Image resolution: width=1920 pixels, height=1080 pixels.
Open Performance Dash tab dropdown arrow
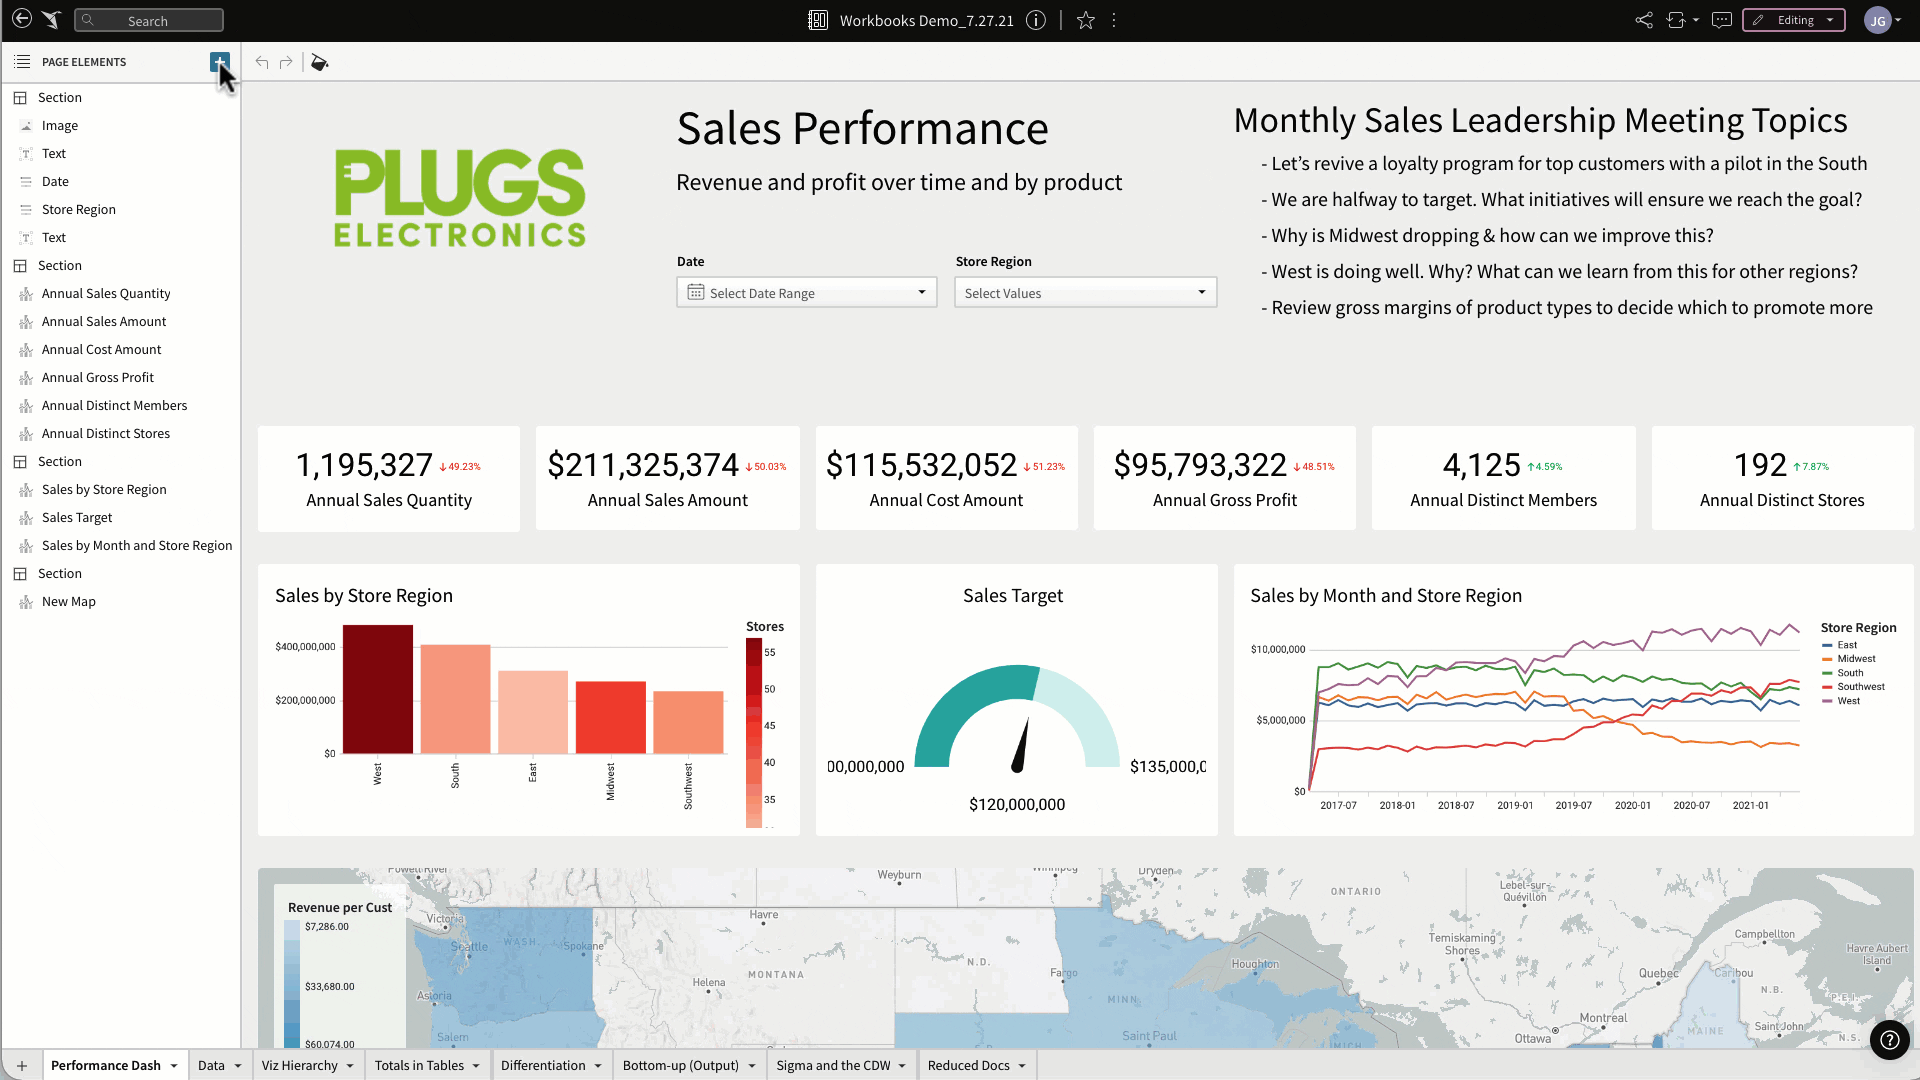tap(174, 1066)
